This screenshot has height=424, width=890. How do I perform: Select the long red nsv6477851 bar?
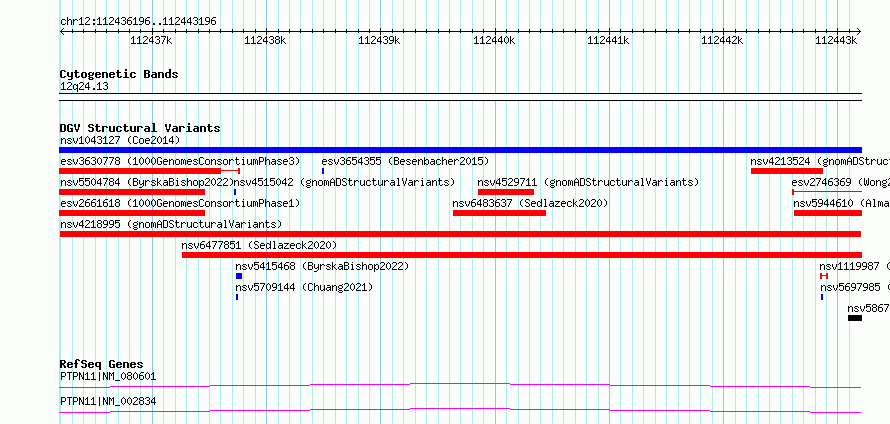pyautogui.click(x=522, y=255)
